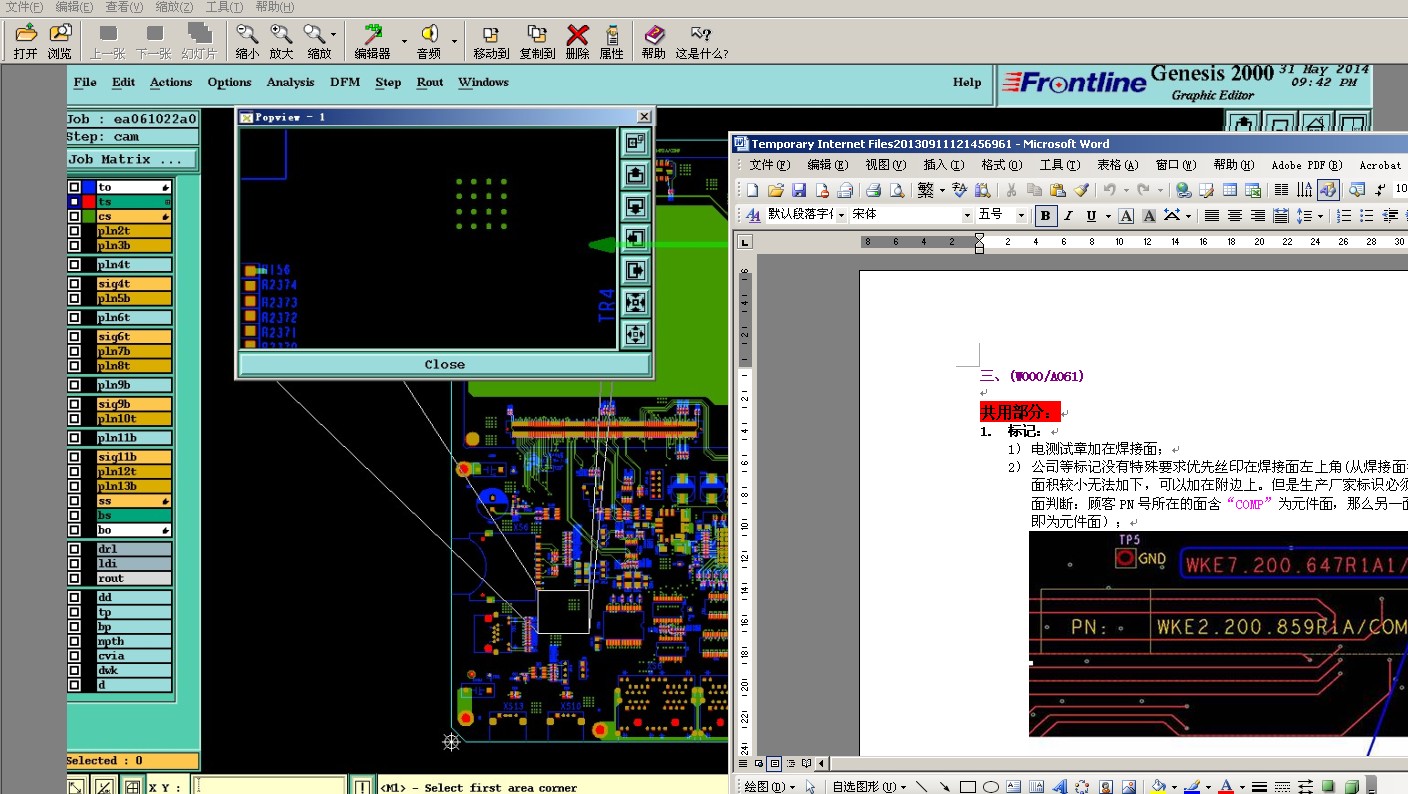Open the 插入(I) menu in Word

[x=943, y=165]
